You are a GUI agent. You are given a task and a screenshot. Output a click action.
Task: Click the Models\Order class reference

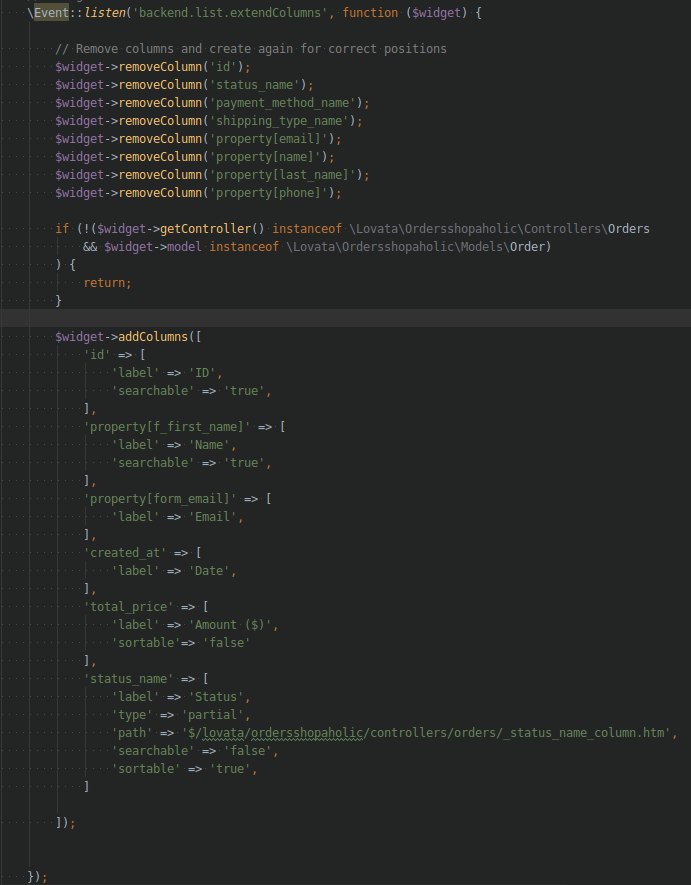point(416,247)
